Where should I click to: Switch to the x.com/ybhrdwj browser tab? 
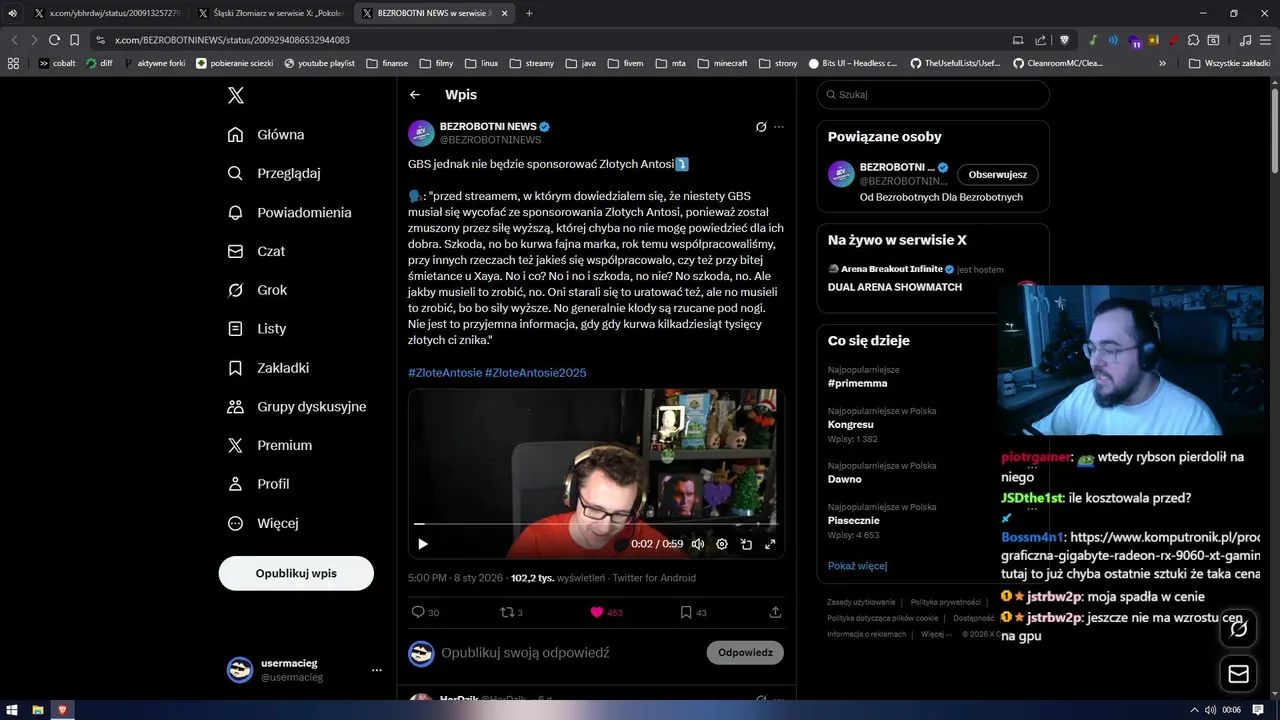tap(106, 13)
